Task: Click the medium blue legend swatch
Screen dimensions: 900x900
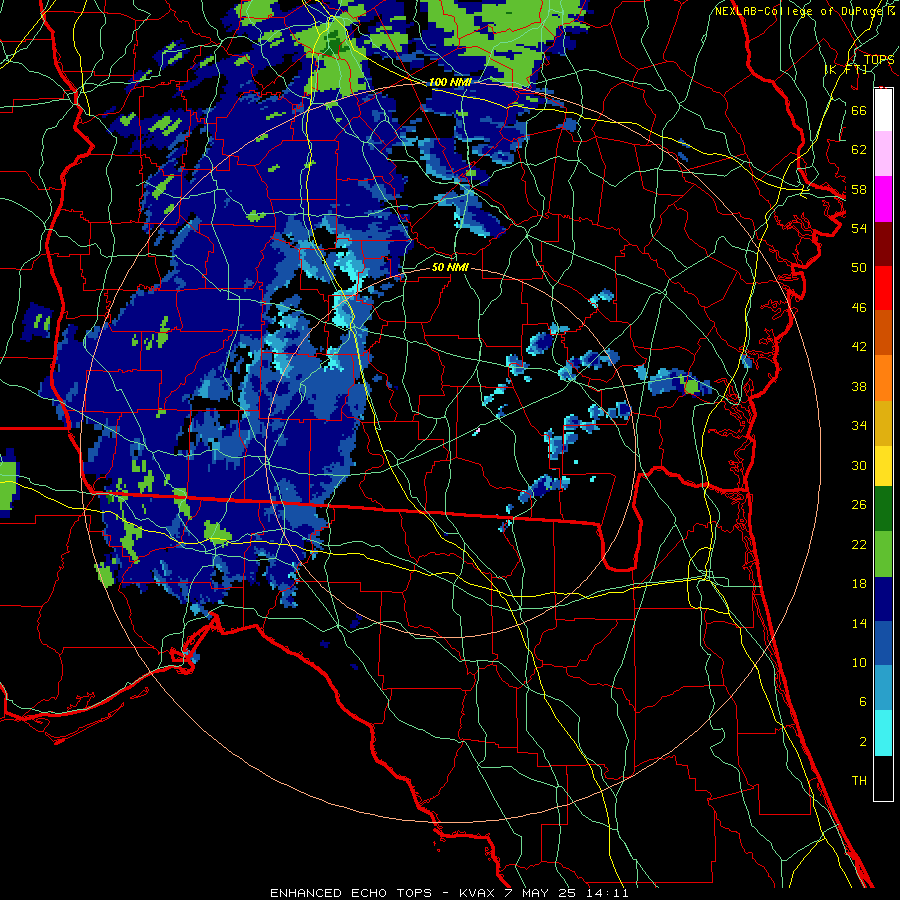Action: tap(883, 643)
